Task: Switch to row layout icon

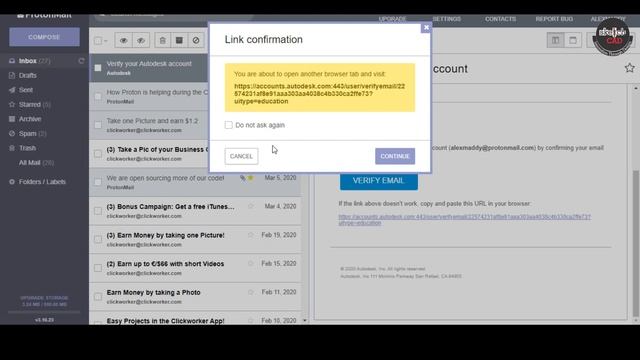Action: [x=573, y=40]
